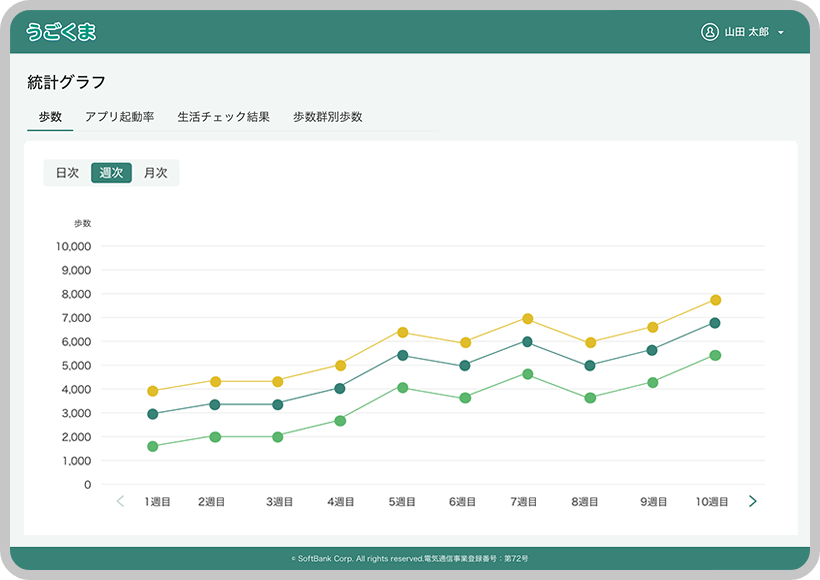
Task: Switch to the 歩数 tab
Action: 50,117
